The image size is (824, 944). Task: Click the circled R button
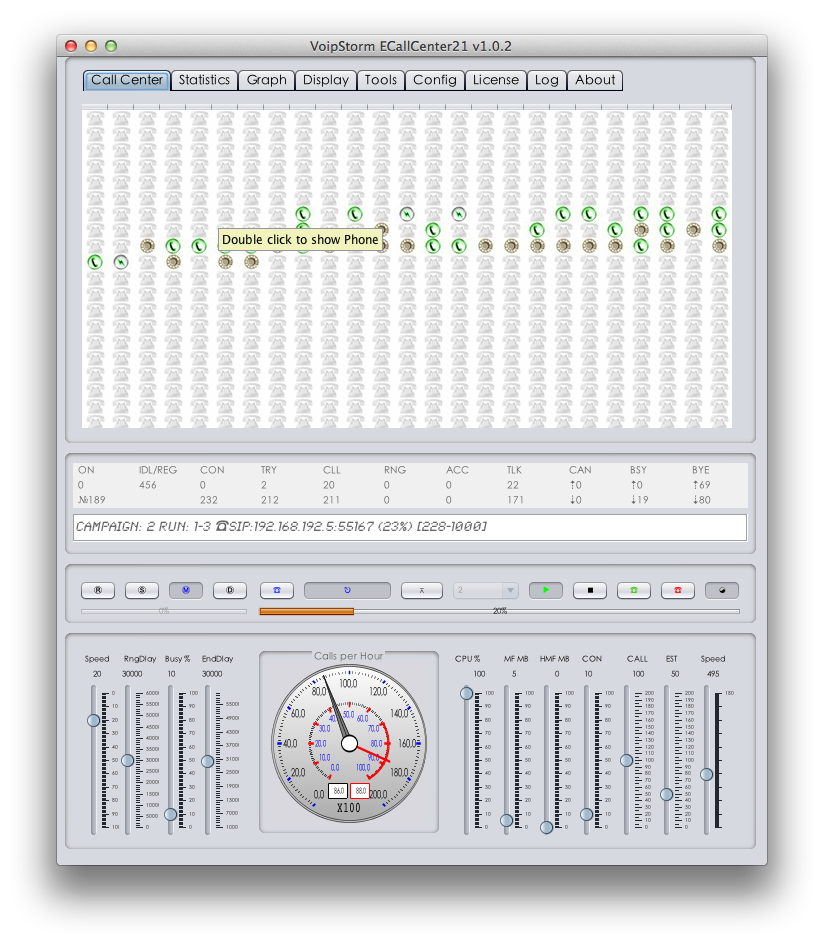[x=98, y=590]
